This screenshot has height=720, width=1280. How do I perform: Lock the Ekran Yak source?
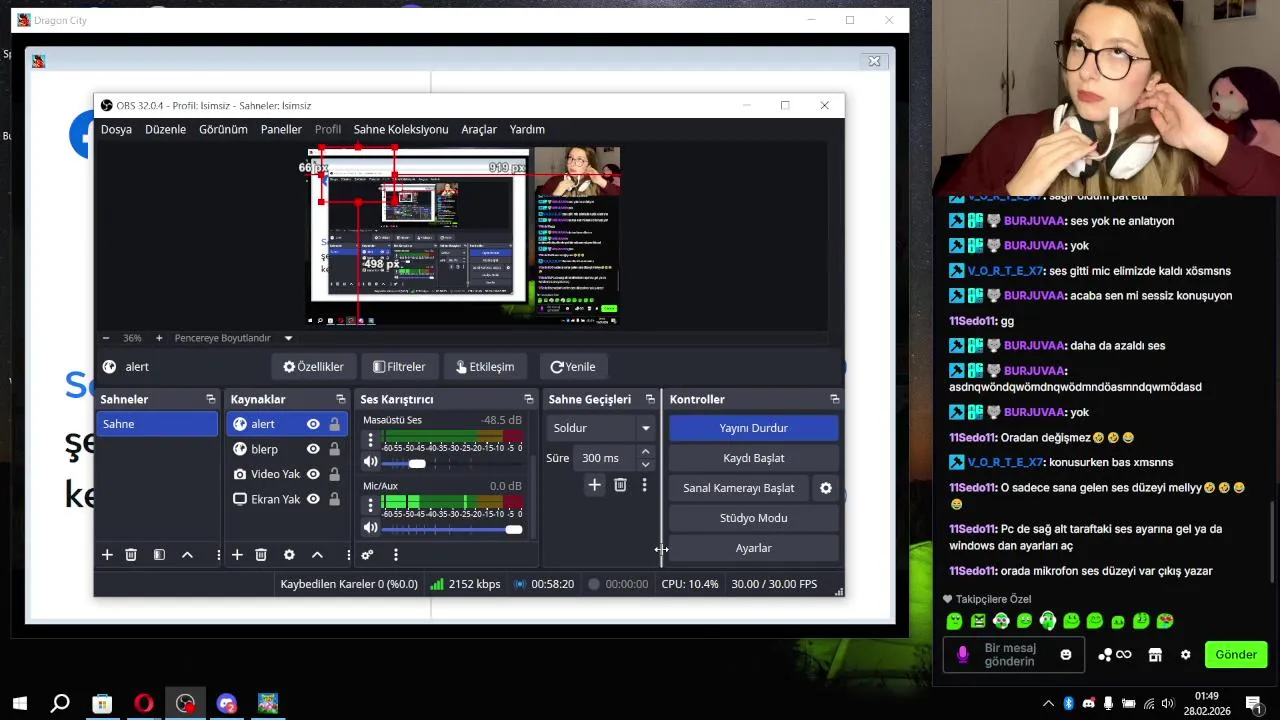334,499
